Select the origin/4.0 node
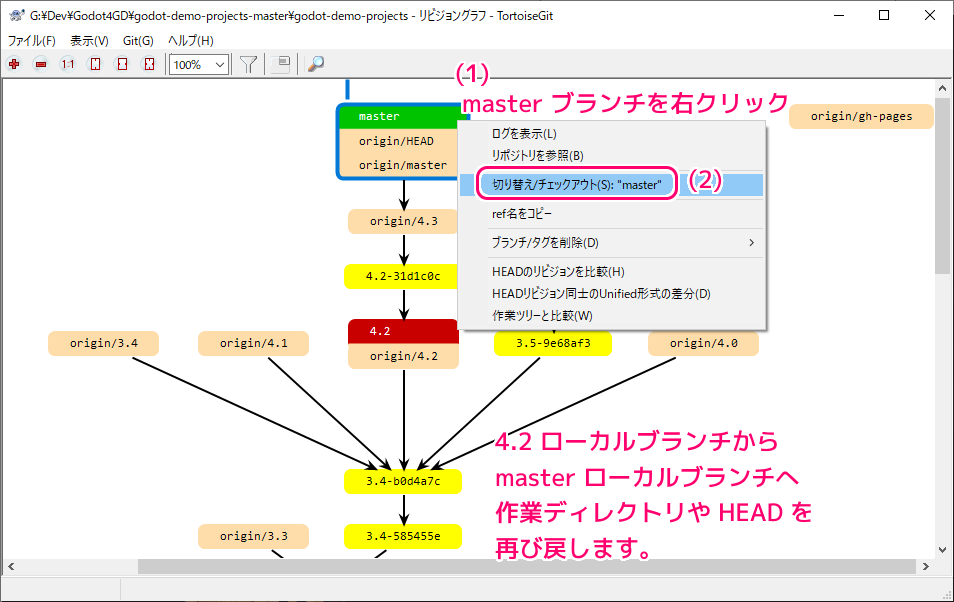 (703, 343)
